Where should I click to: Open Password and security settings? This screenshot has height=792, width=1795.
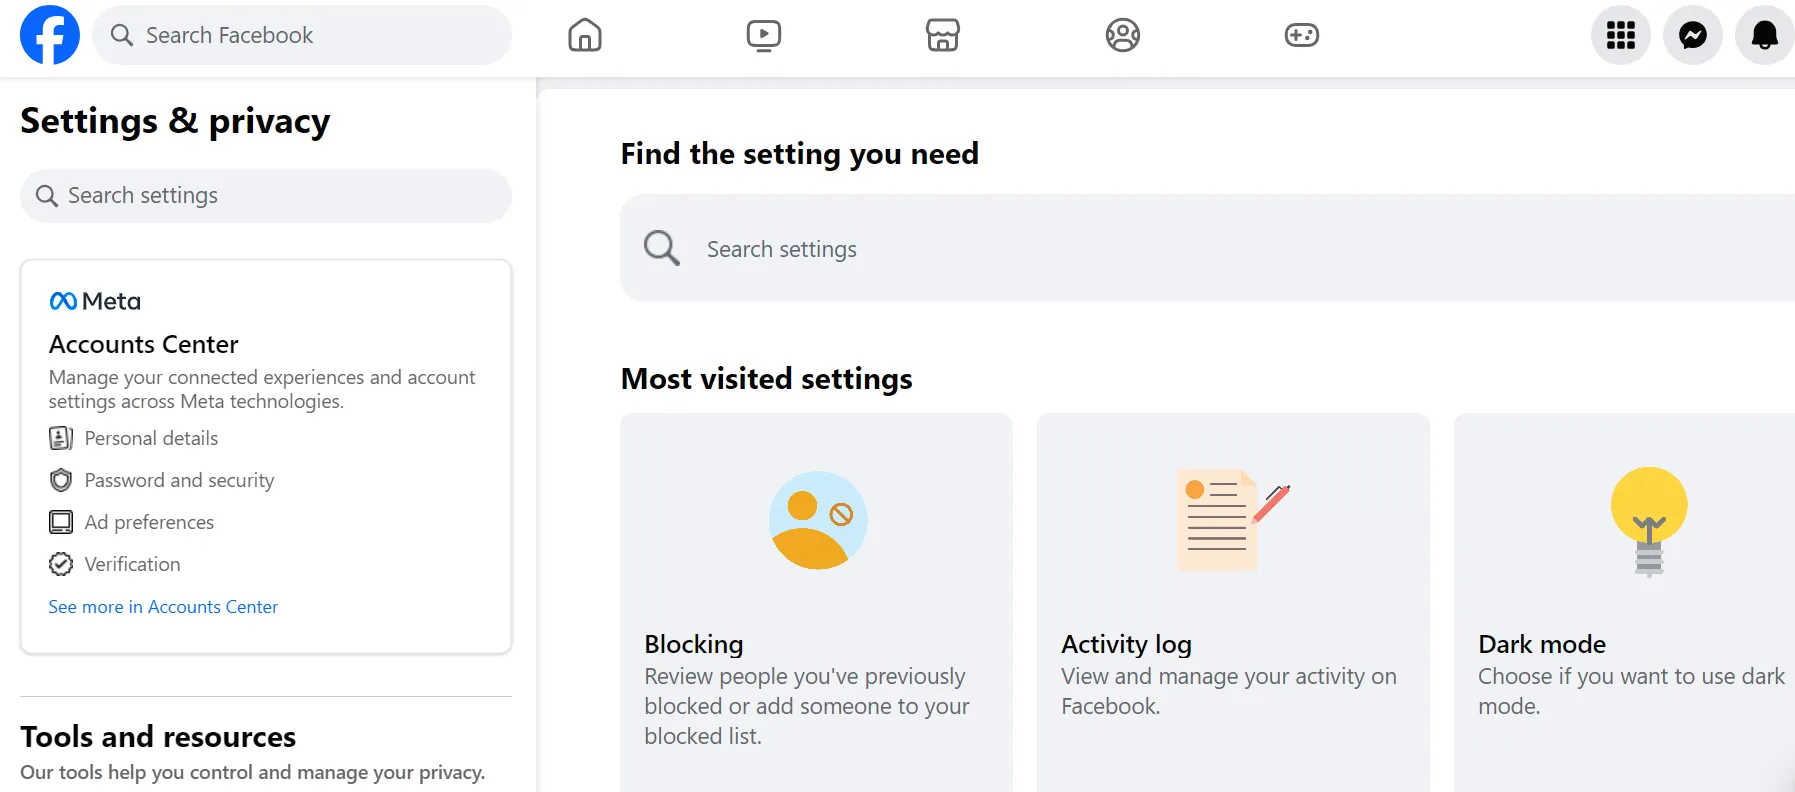[179, 480]
